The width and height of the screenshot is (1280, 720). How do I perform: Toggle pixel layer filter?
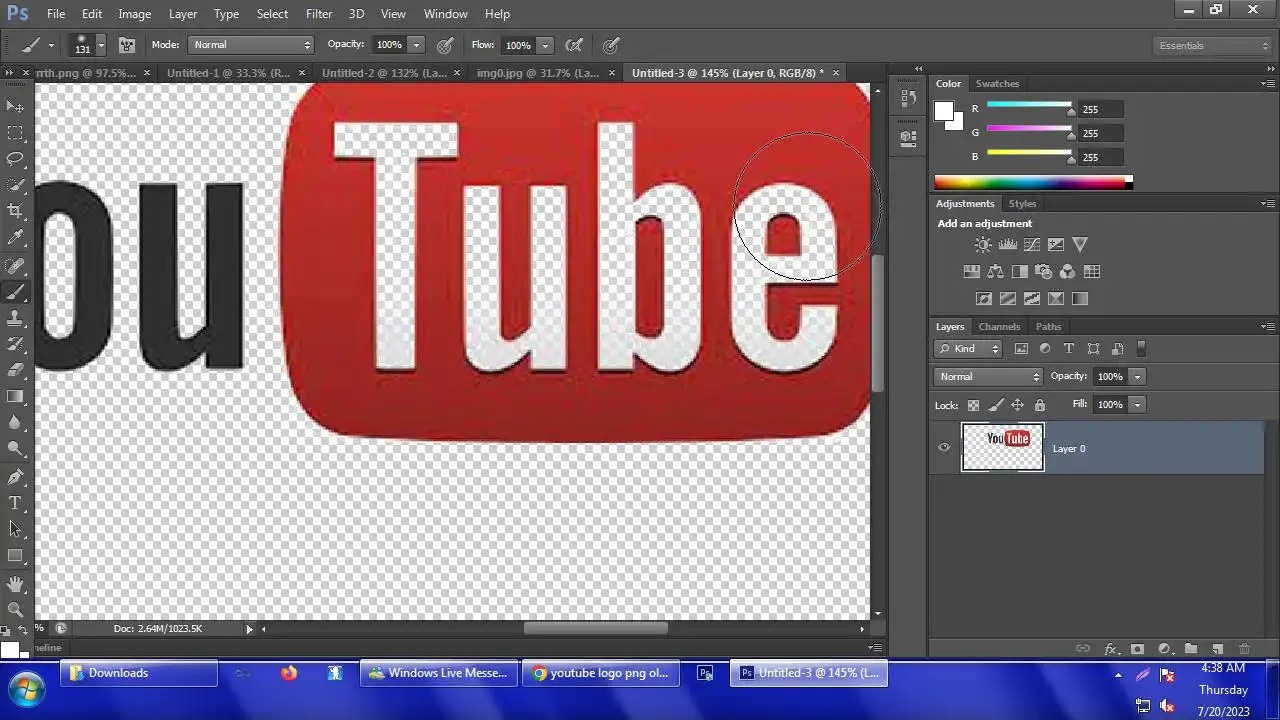1021,349
